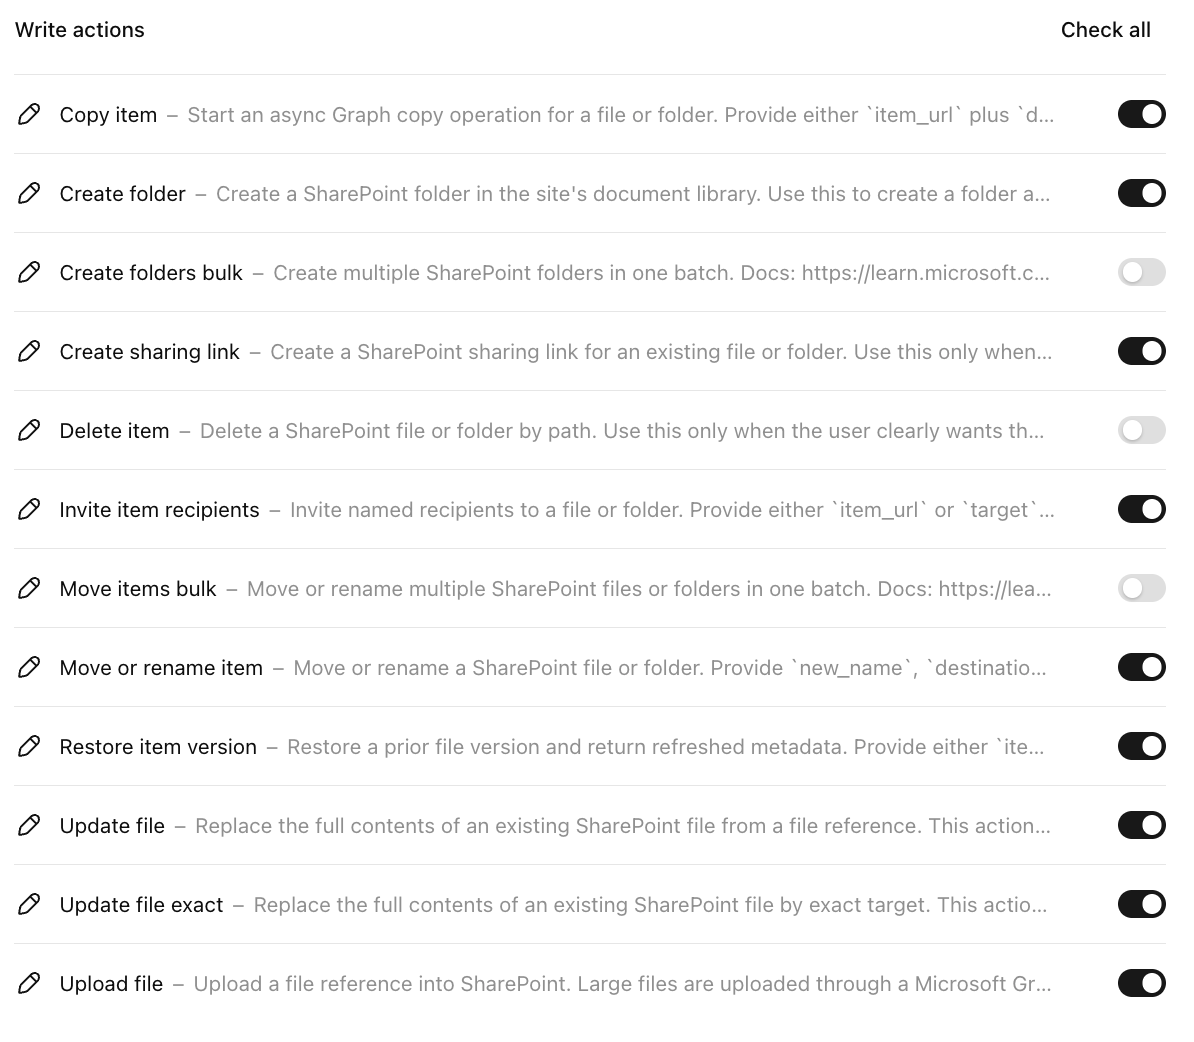Click the pencil icon for Restore item version
The image size is (1194, 1042).
(29, 746)
